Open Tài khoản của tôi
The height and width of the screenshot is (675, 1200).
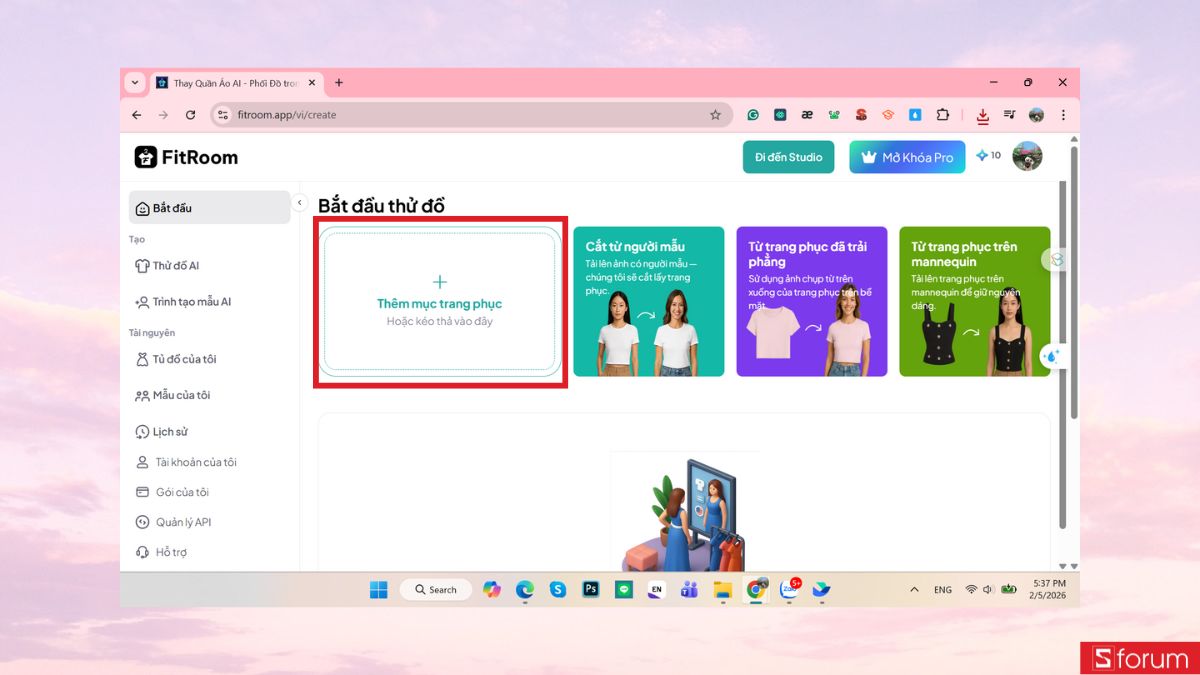[186, 462]
